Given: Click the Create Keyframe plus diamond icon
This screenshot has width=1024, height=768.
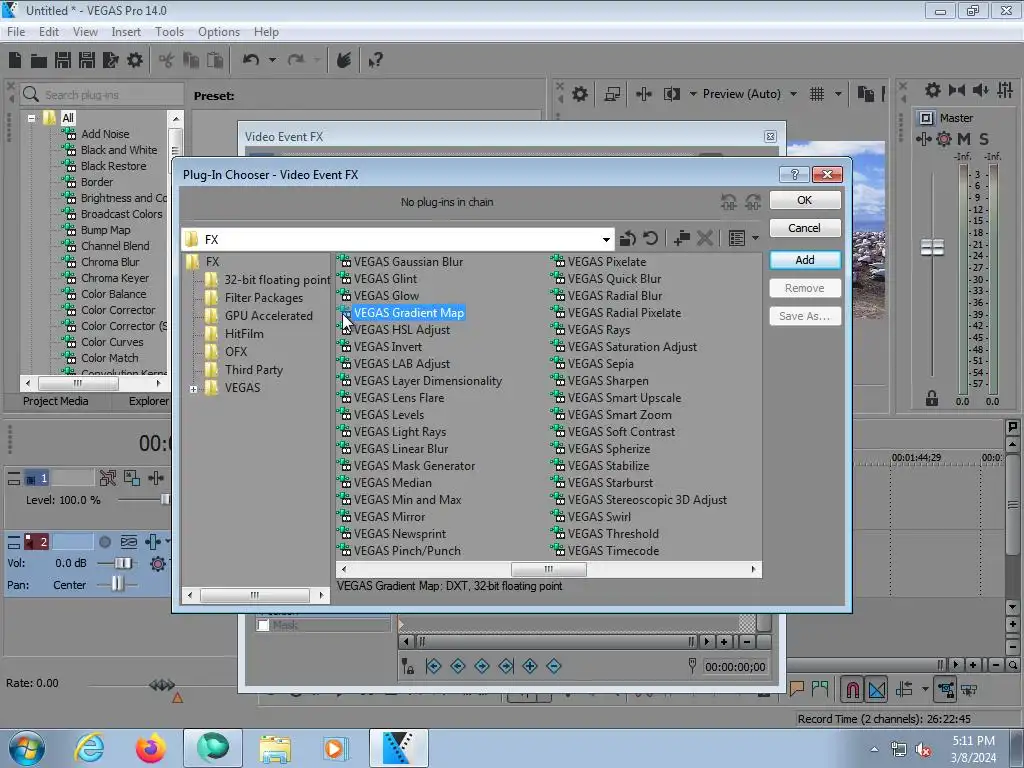Looking at the screenshot, I should [530, 666].
